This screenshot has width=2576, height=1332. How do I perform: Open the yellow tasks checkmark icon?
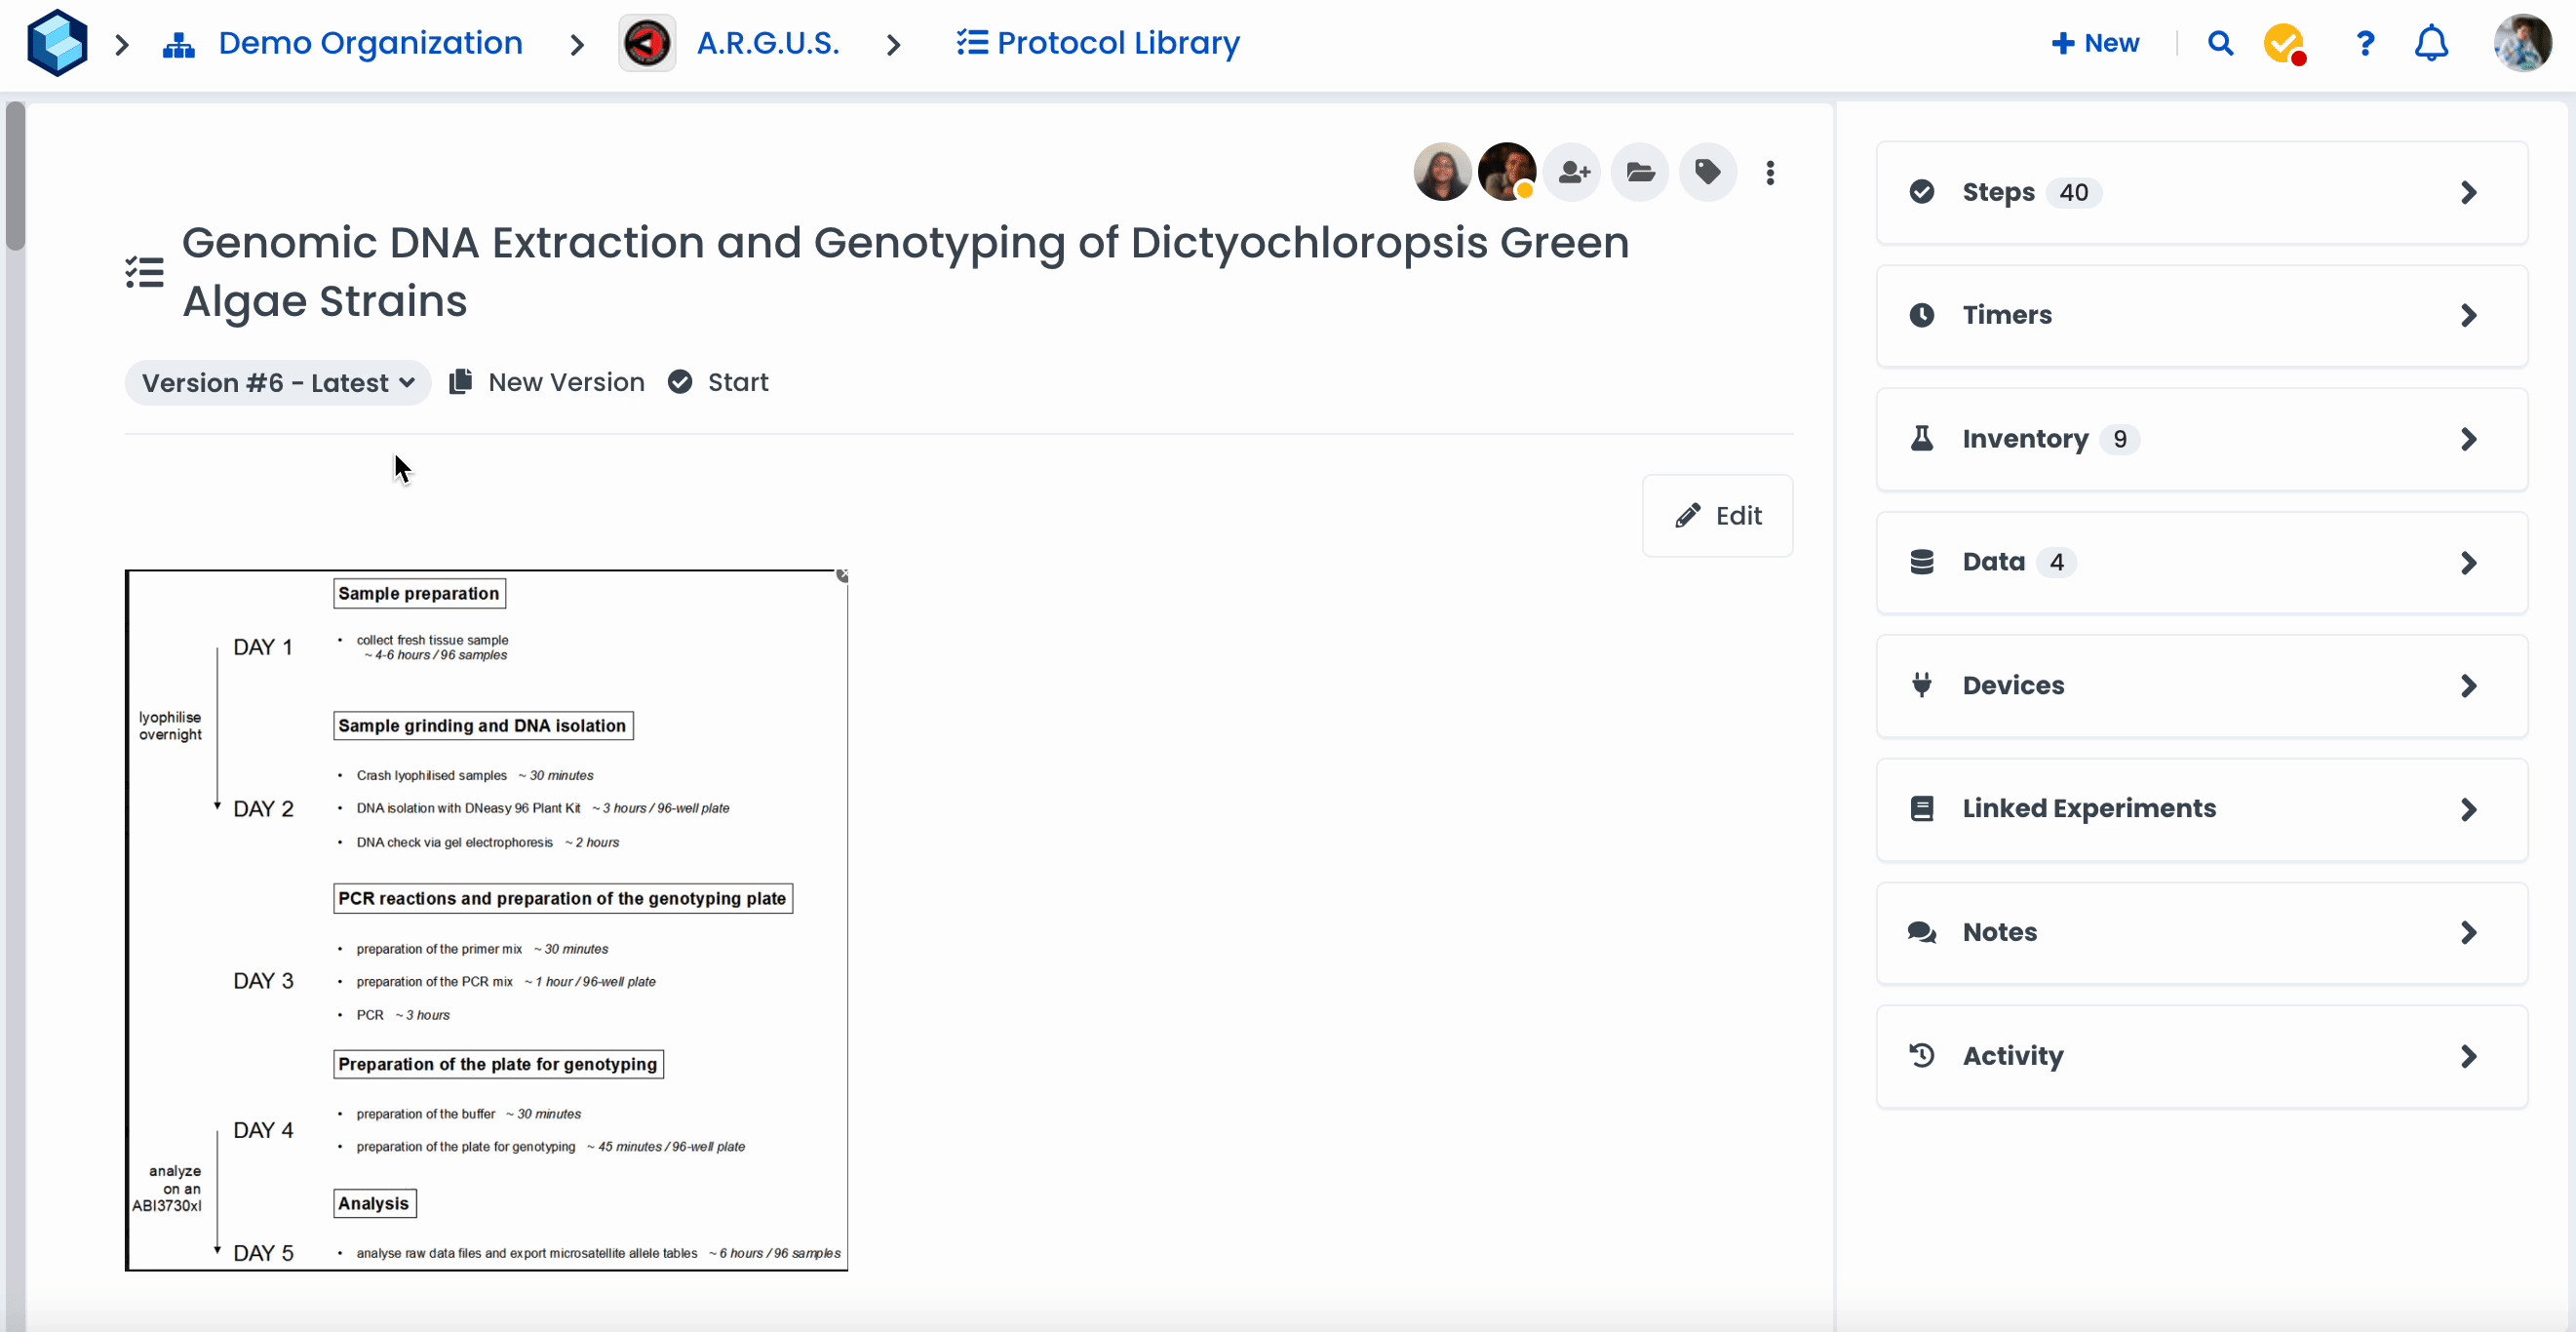[x=2284, y=43]
